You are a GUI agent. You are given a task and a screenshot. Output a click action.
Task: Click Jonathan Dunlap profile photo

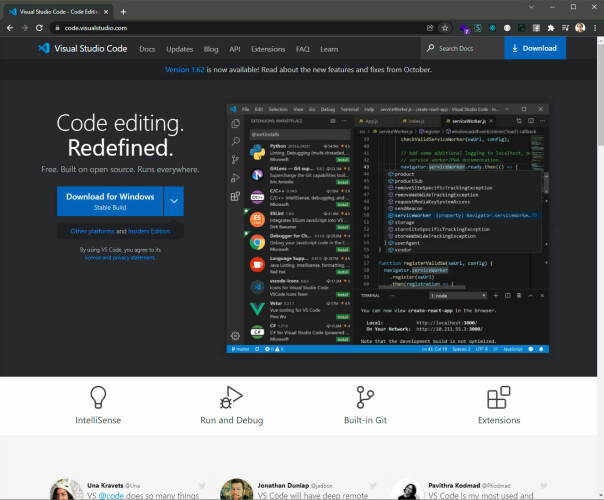click(237, 489)
